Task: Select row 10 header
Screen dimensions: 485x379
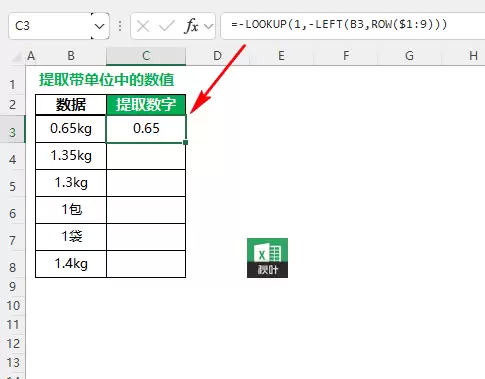Action: click(12, 306)
